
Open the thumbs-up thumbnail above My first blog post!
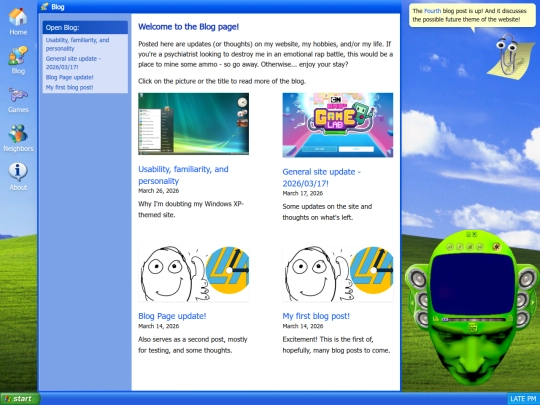coord(338,274)
